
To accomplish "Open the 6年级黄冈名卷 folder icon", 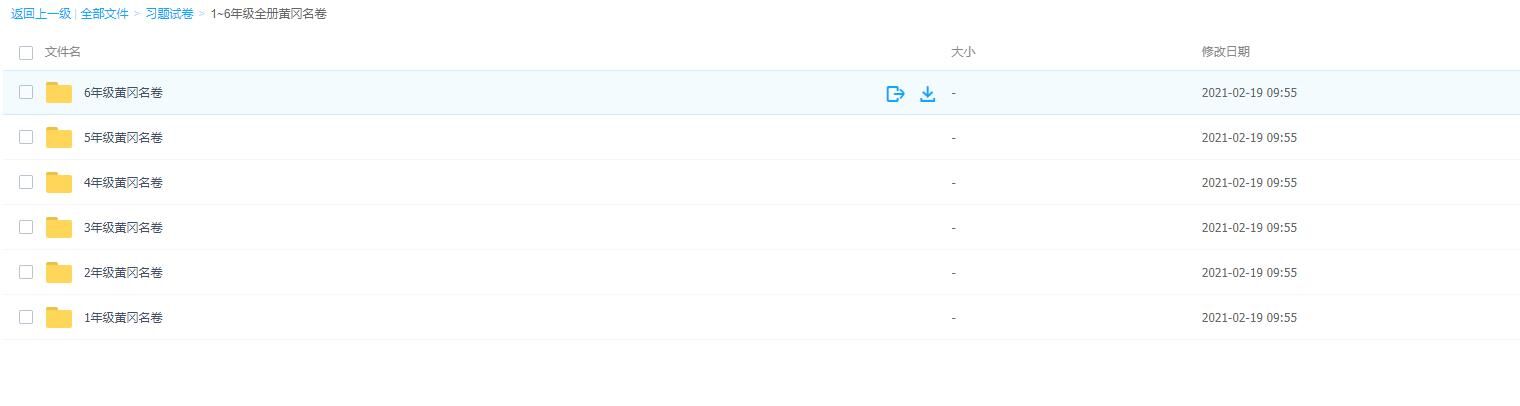I will point(59,93).
